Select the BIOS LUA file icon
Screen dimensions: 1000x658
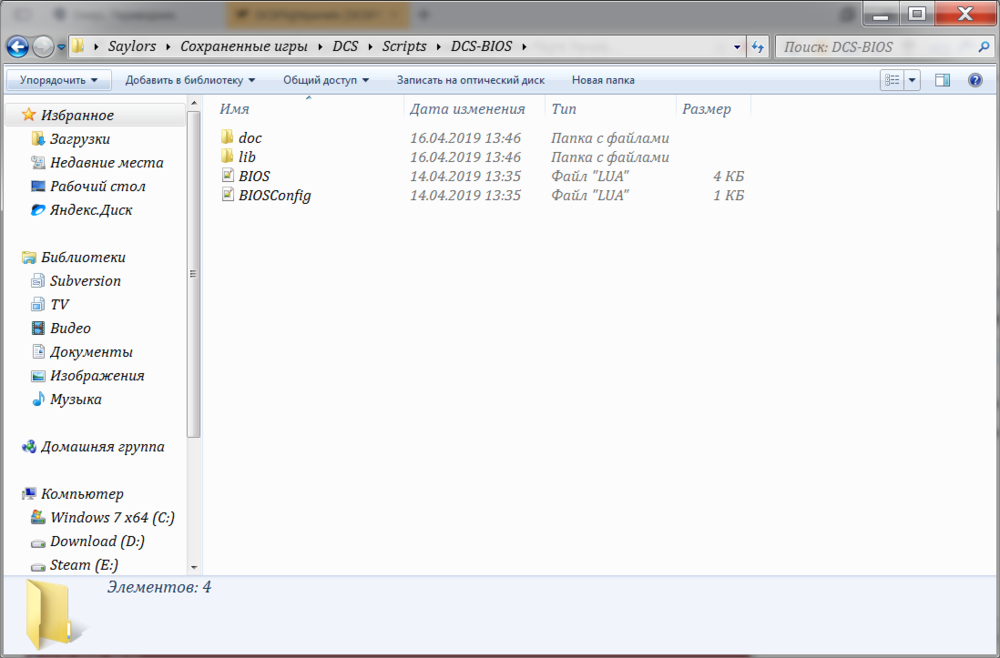(228, 175)
